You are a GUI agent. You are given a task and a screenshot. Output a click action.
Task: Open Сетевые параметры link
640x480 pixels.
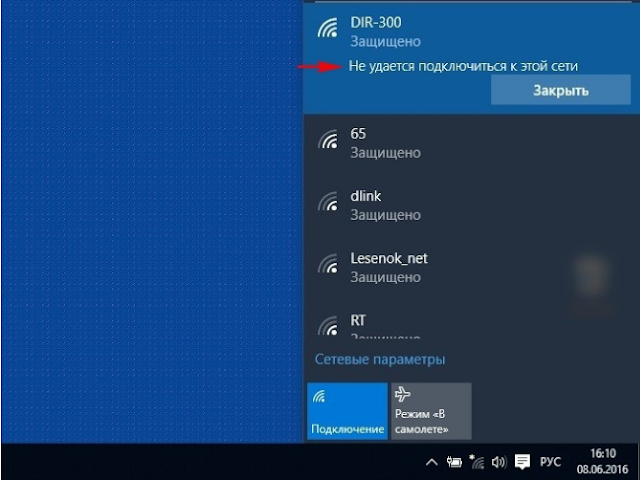[380, 359]
